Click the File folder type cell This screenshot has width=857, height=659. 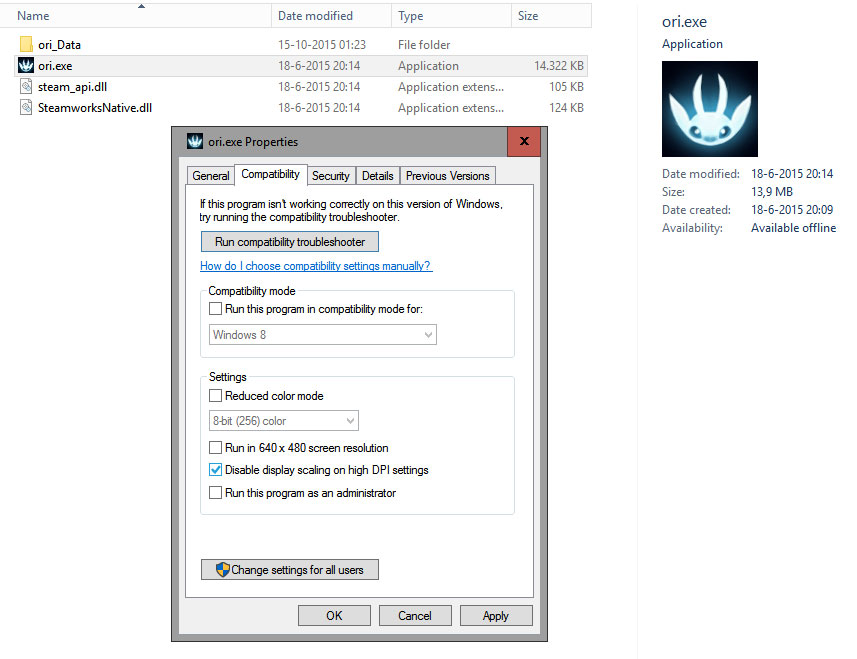tap(424, 44)
